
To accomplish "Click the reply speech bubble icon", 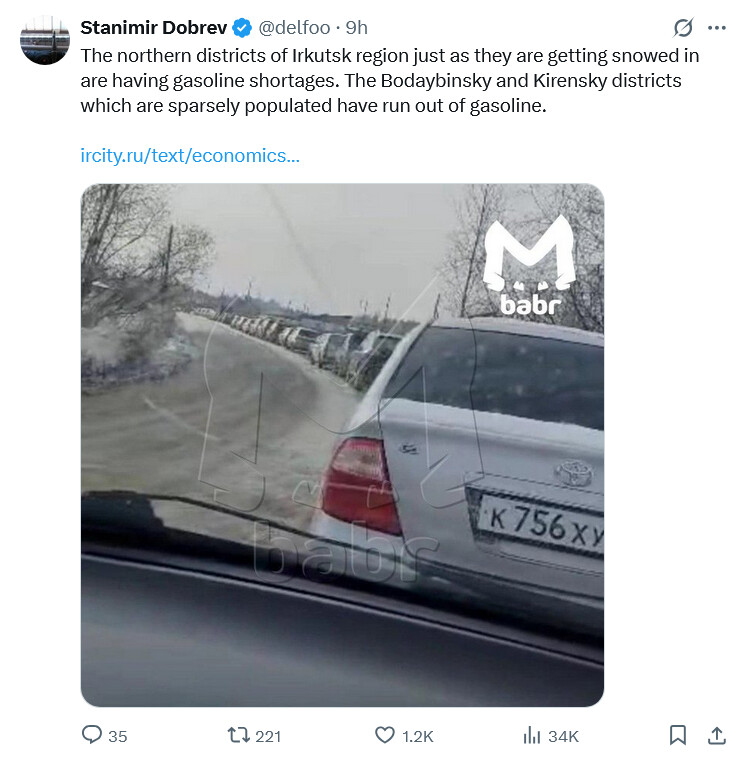I will pos(91,735).
